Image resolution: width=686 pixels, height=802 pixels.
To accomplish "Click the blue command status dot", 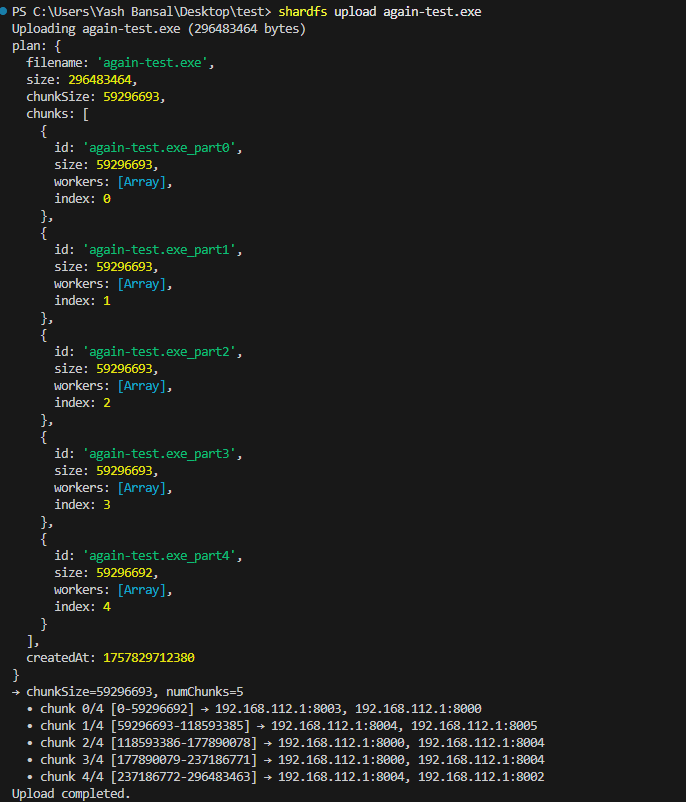I will tap(5, 12).
